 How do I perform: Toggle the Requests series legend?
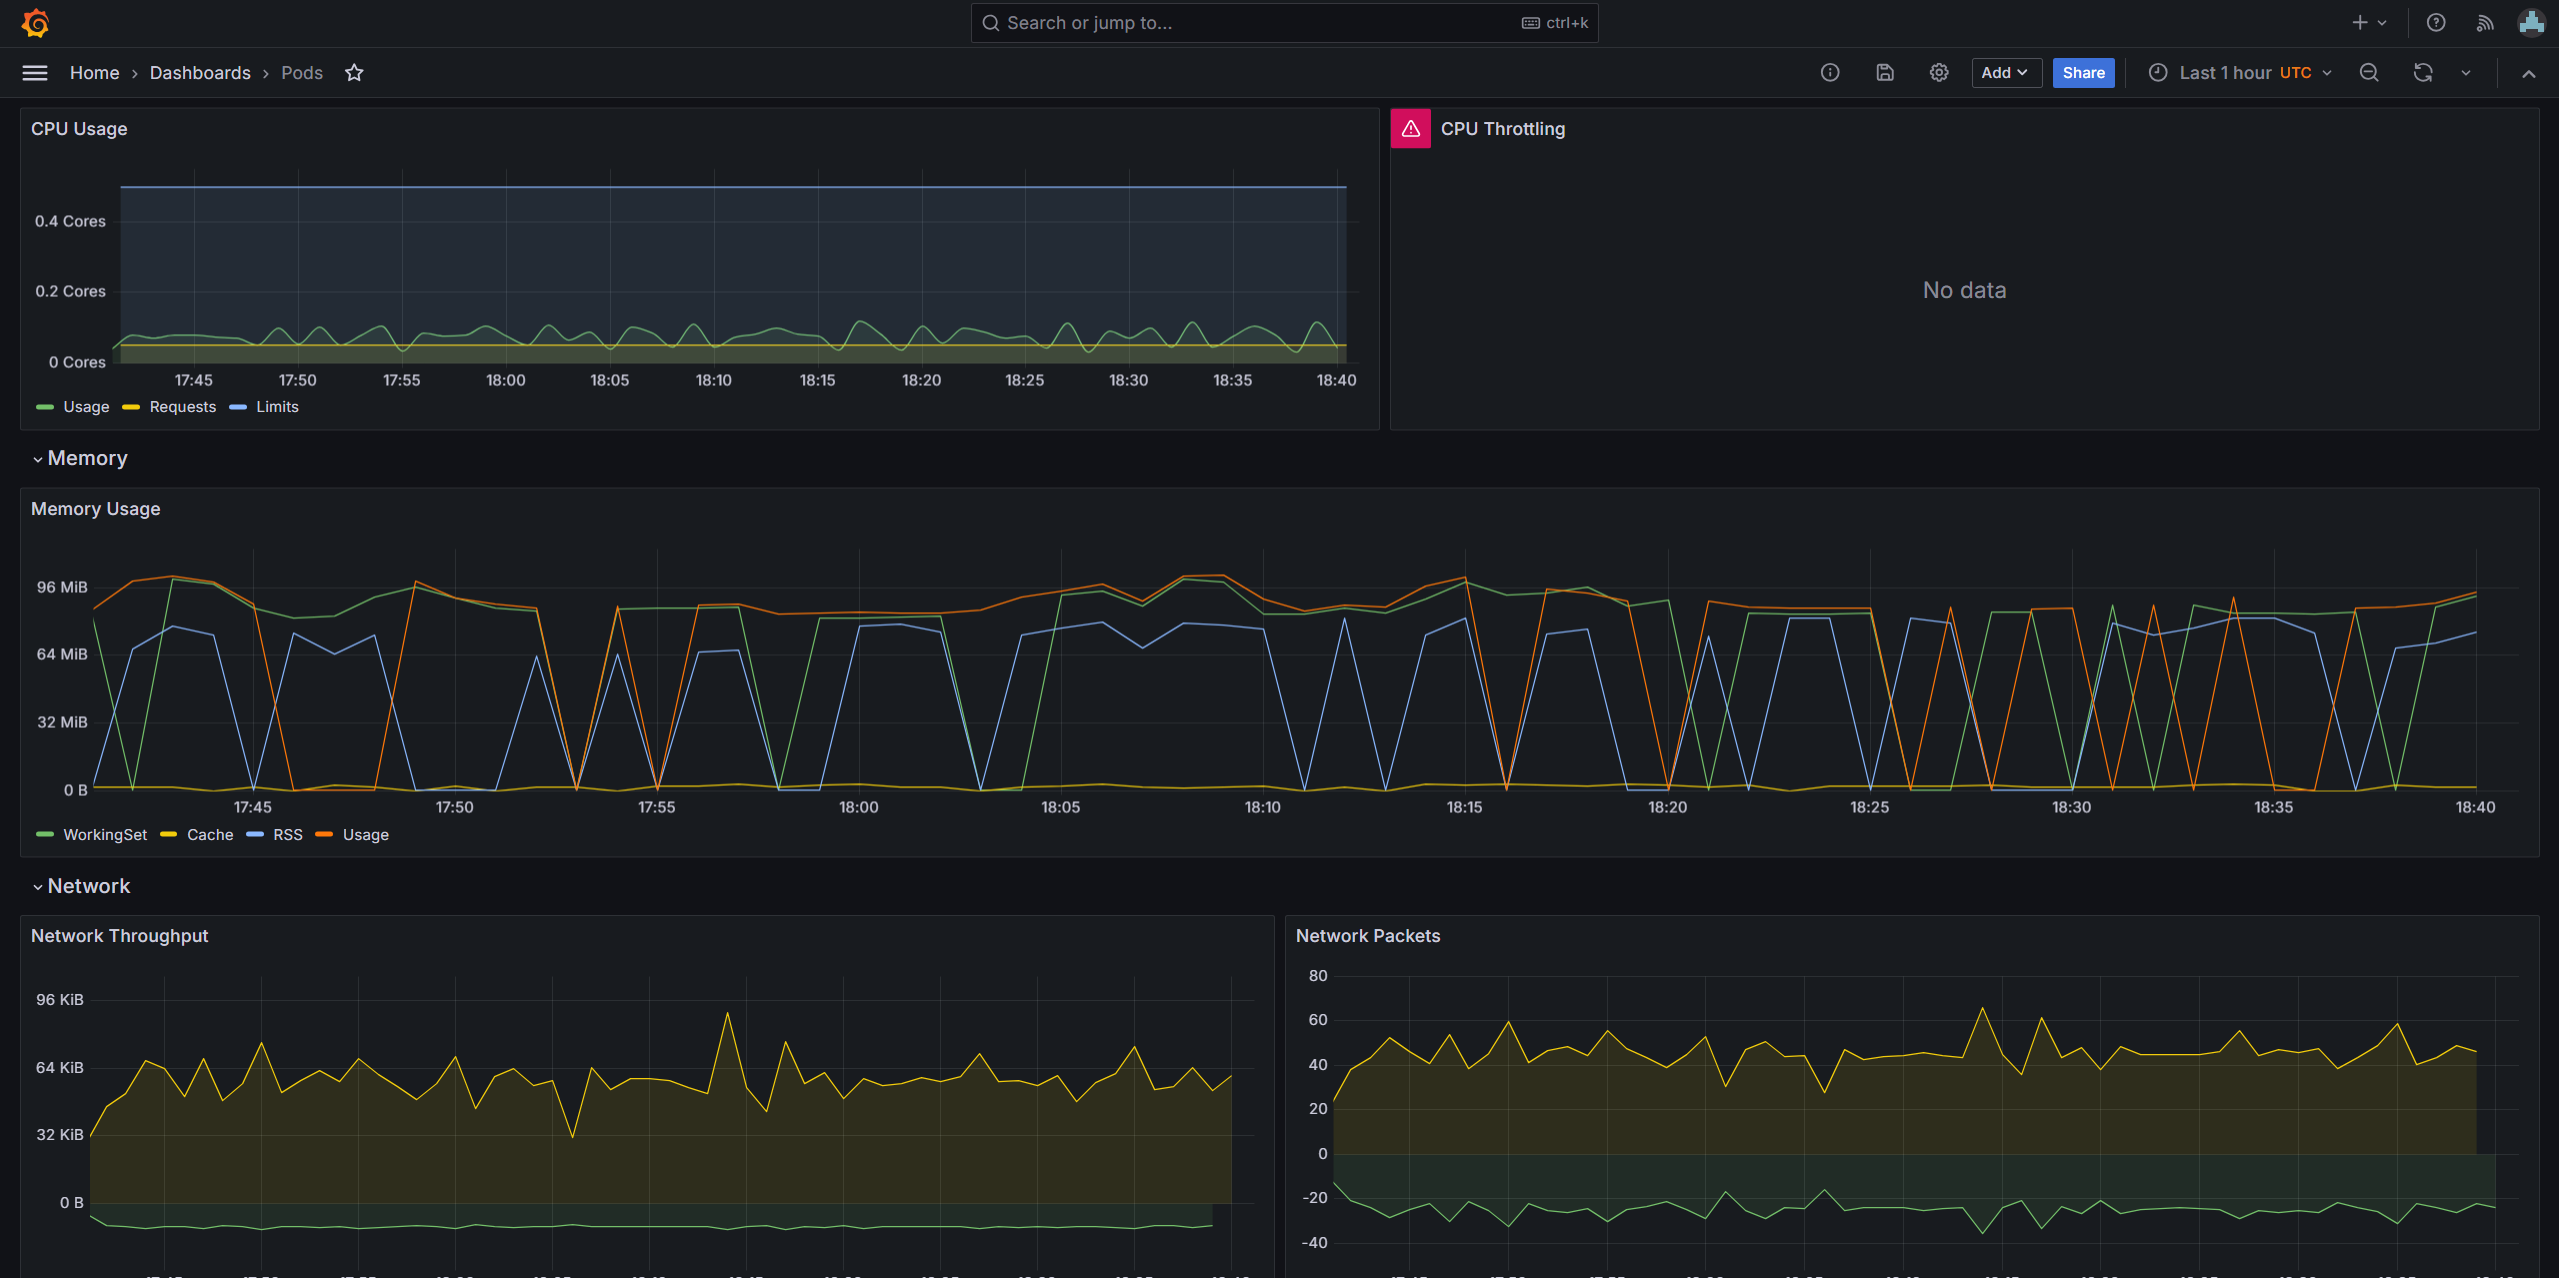click(183, 407)
